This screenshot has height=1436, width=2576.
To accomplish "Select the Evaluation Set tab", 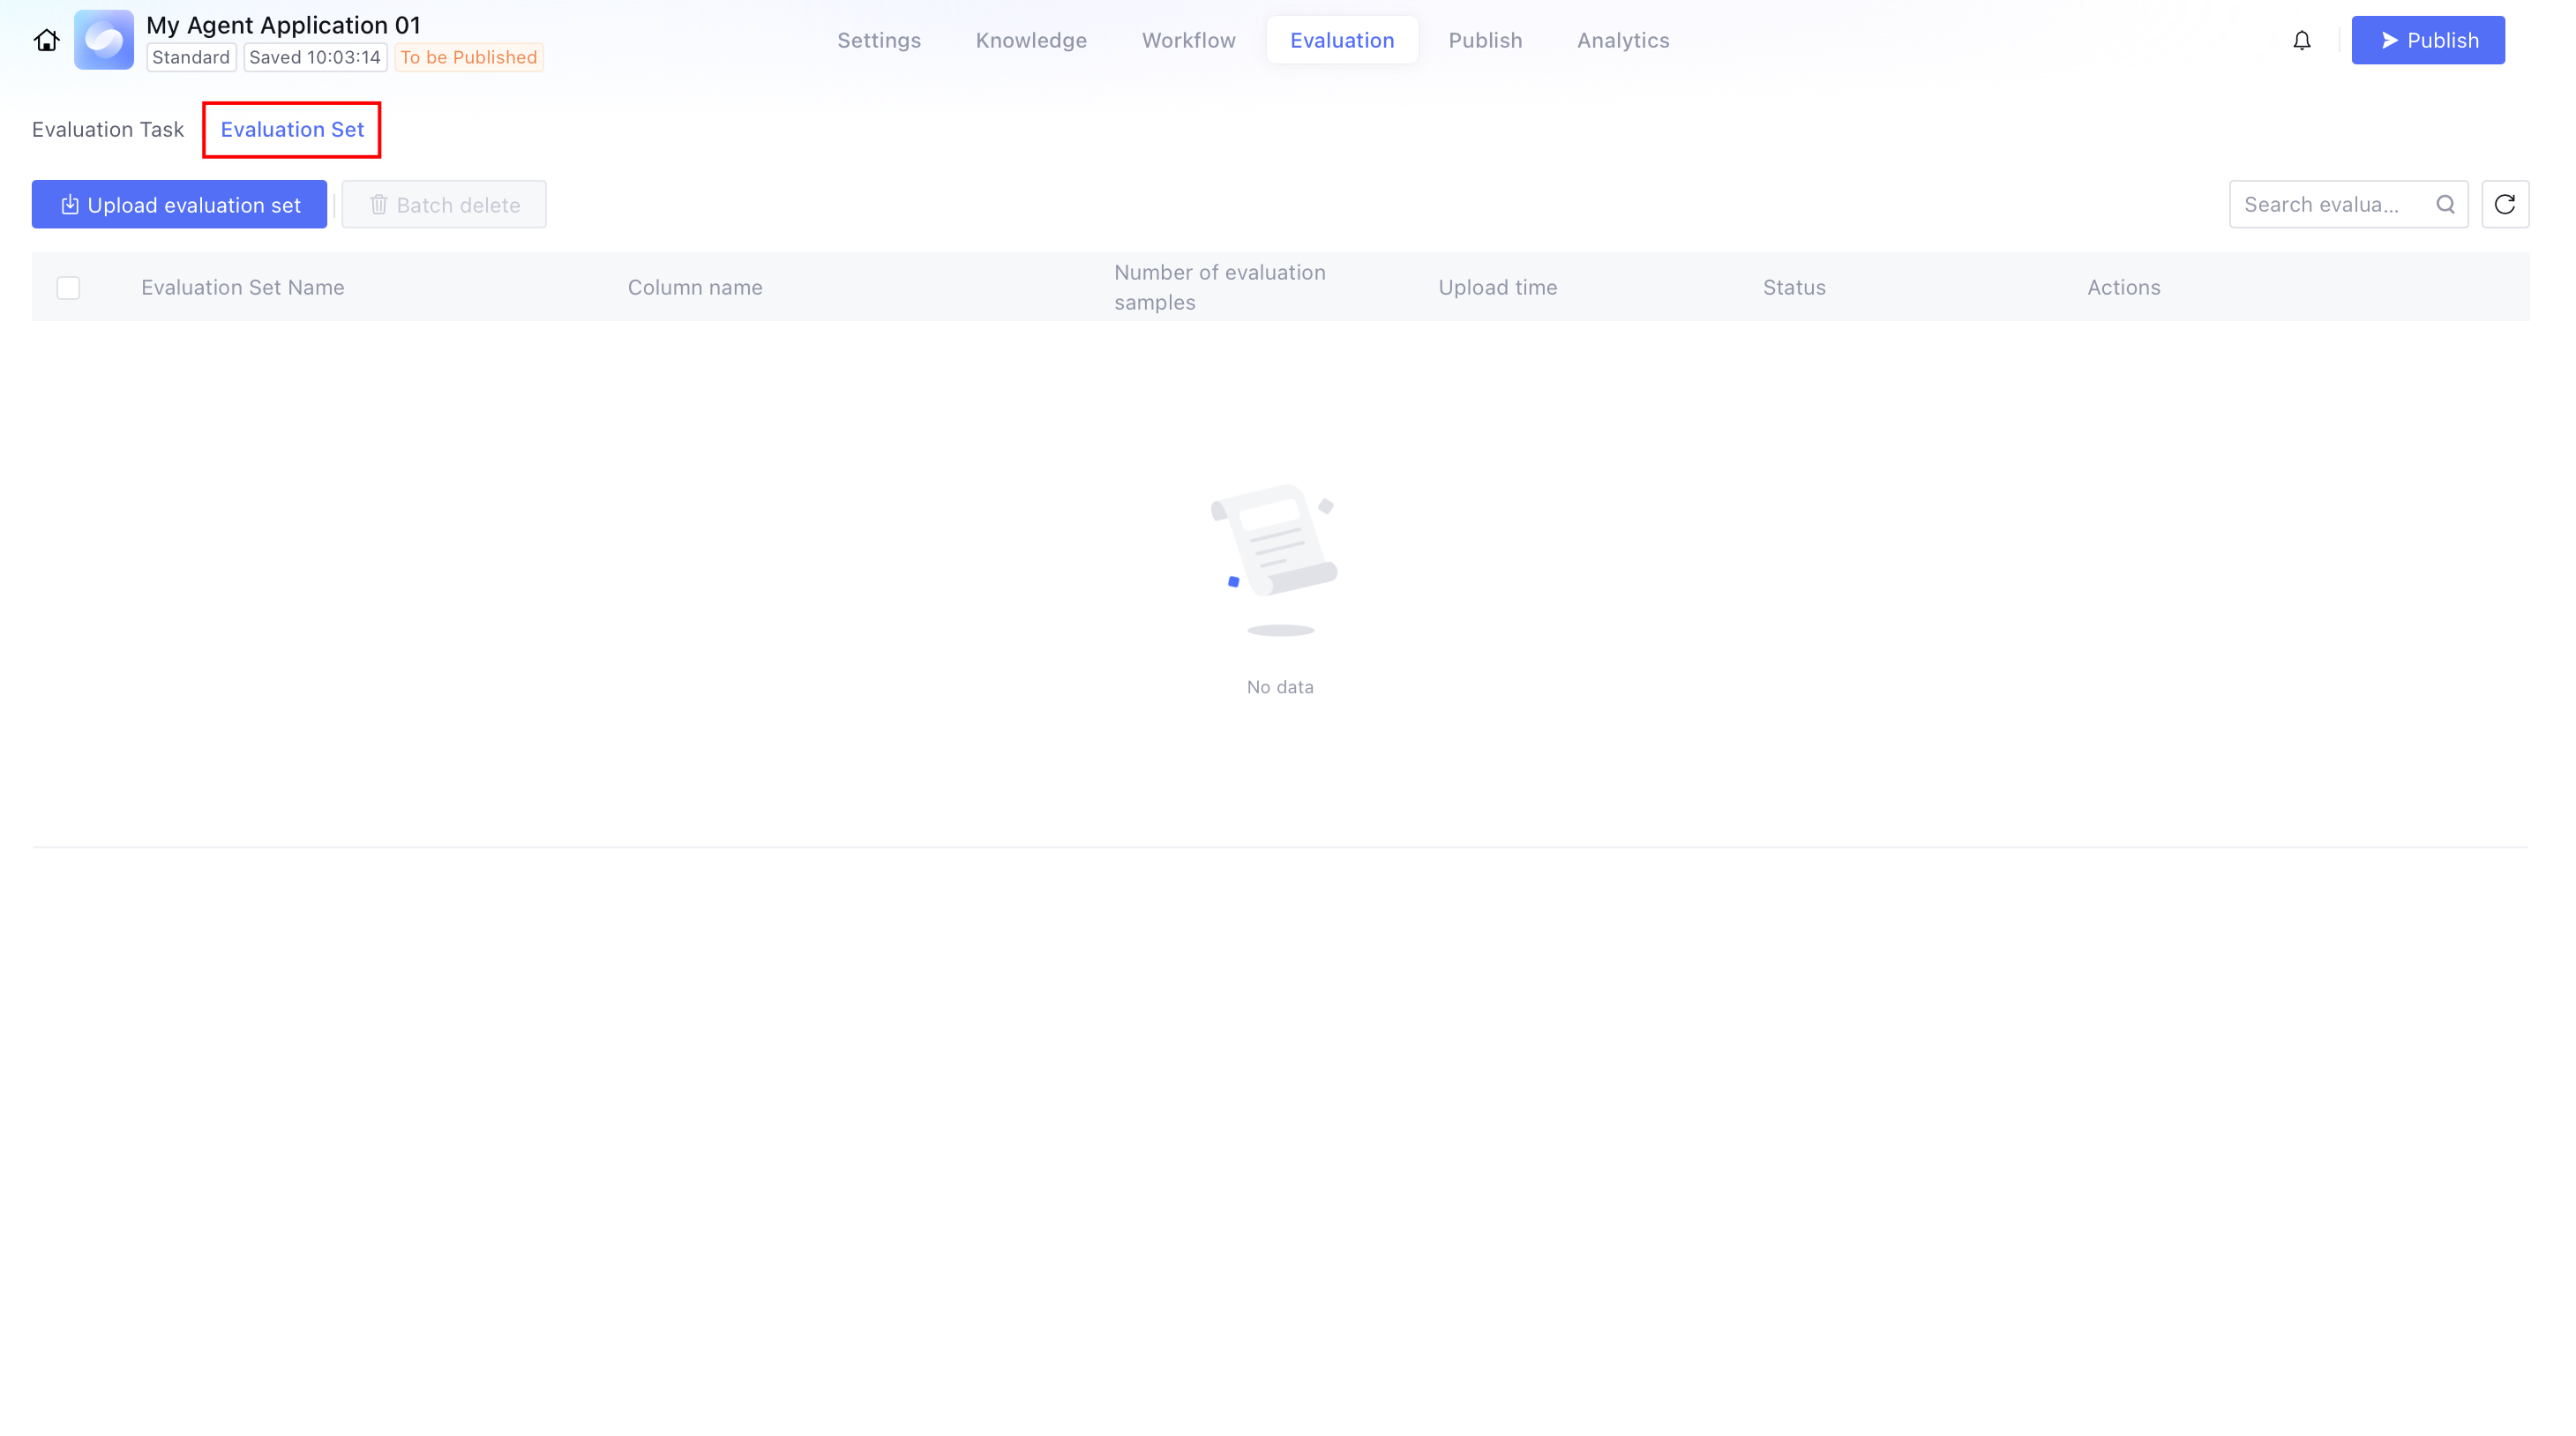I will [x=292, y=130].
